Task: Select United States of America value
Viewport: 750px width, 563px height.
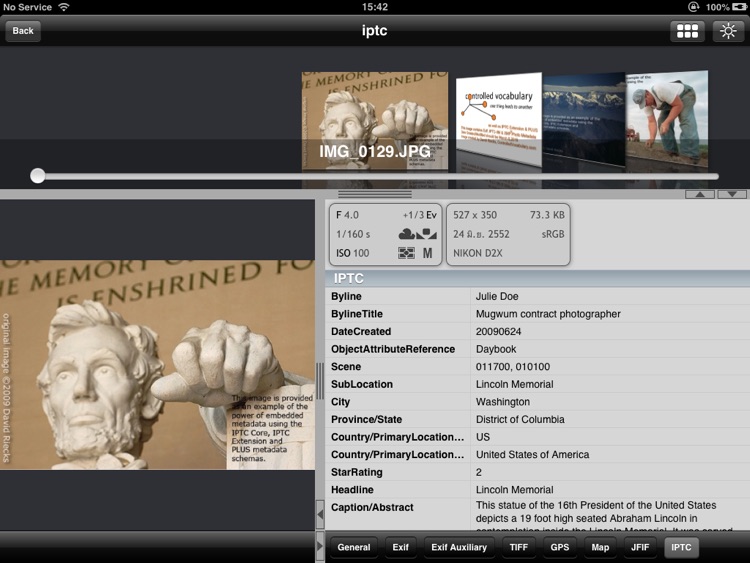Action: [532, 455]
